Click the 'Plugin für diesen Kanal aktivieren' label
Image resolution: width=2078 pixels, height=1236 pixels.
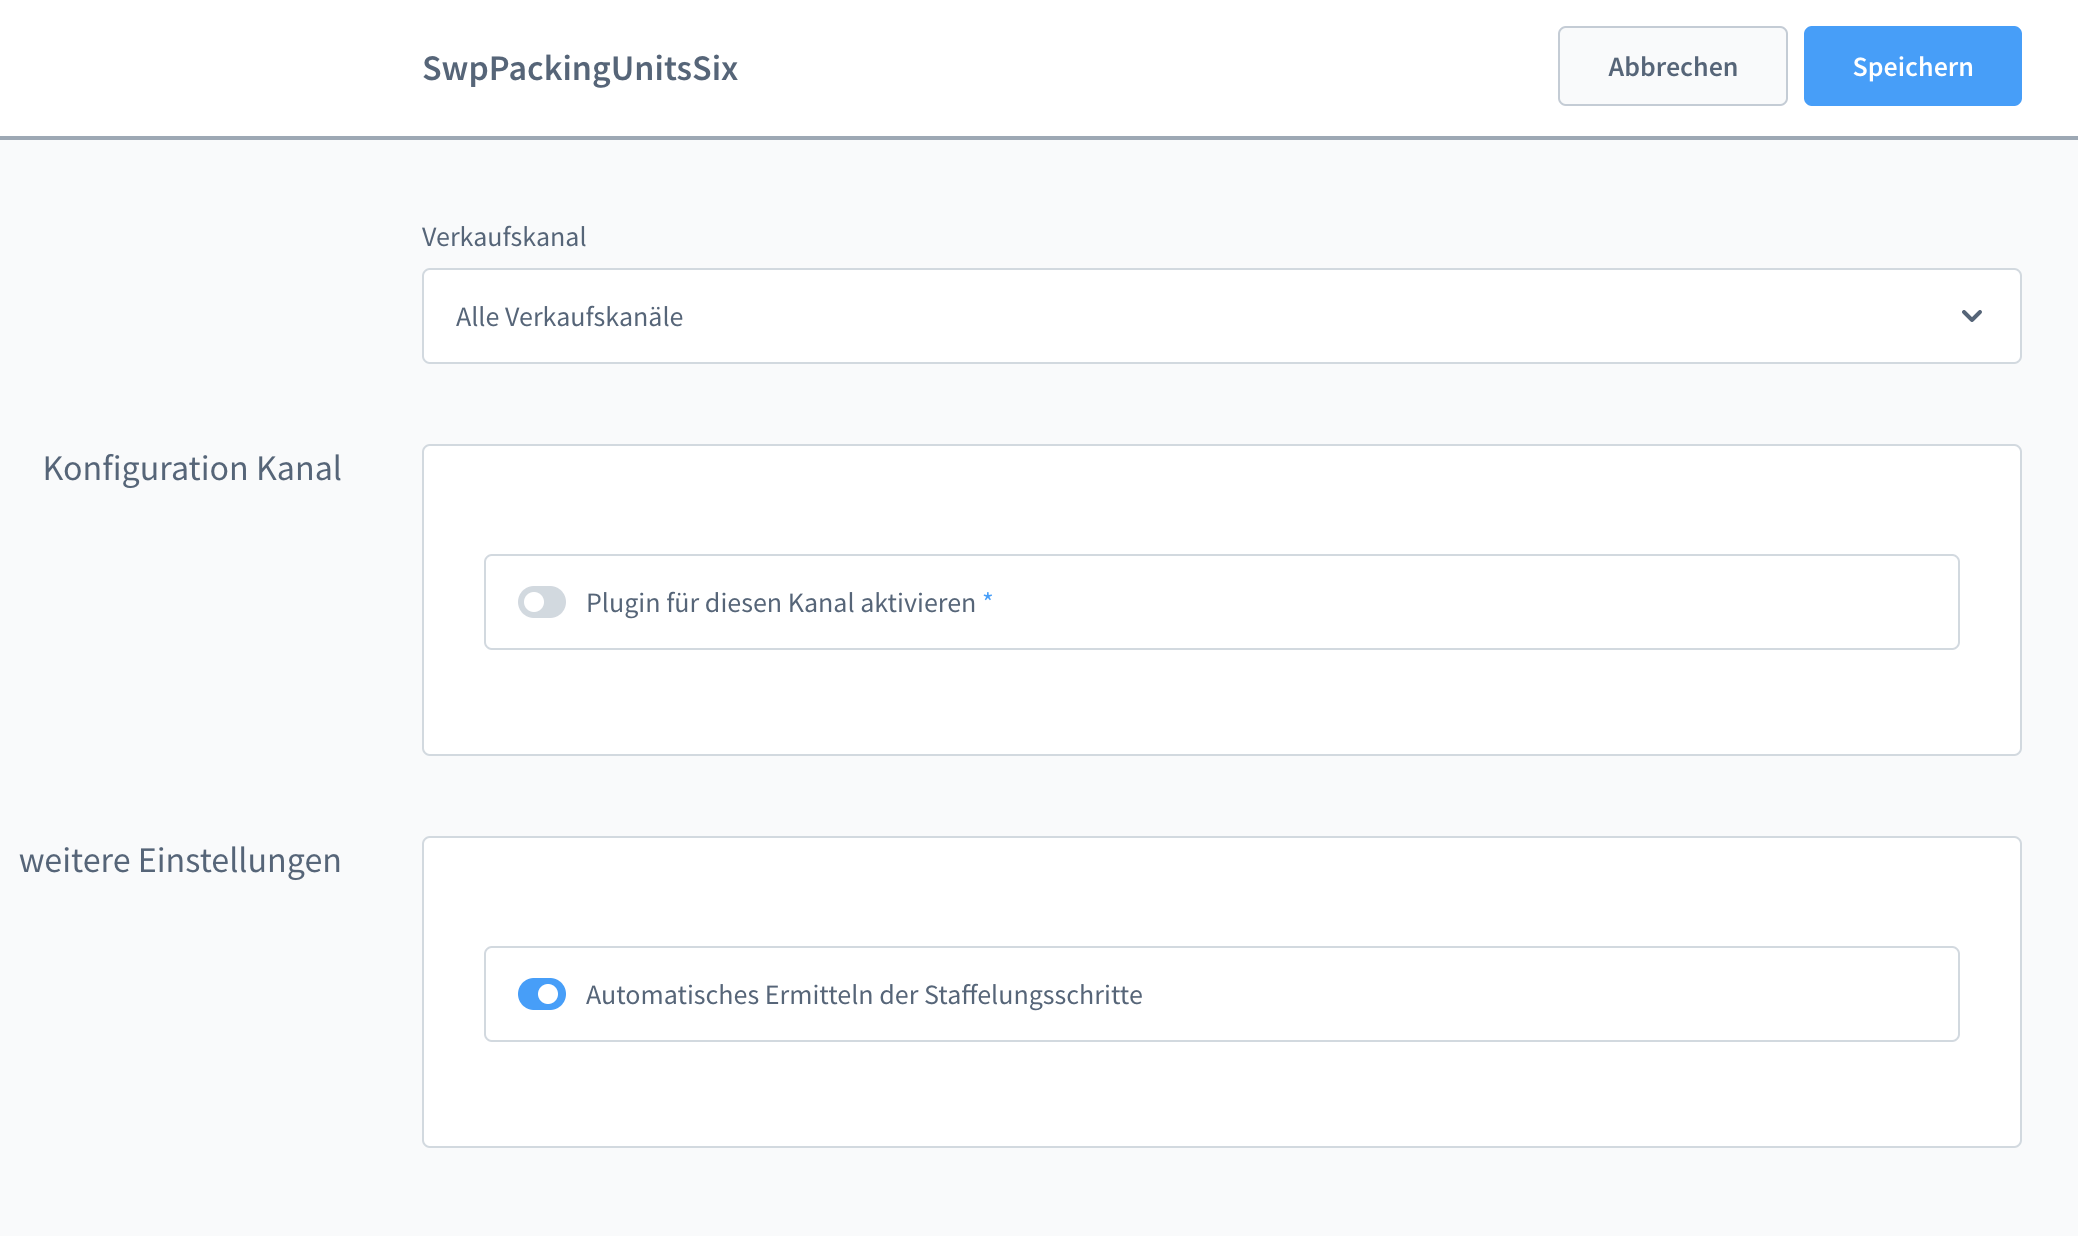click(780, 603)
